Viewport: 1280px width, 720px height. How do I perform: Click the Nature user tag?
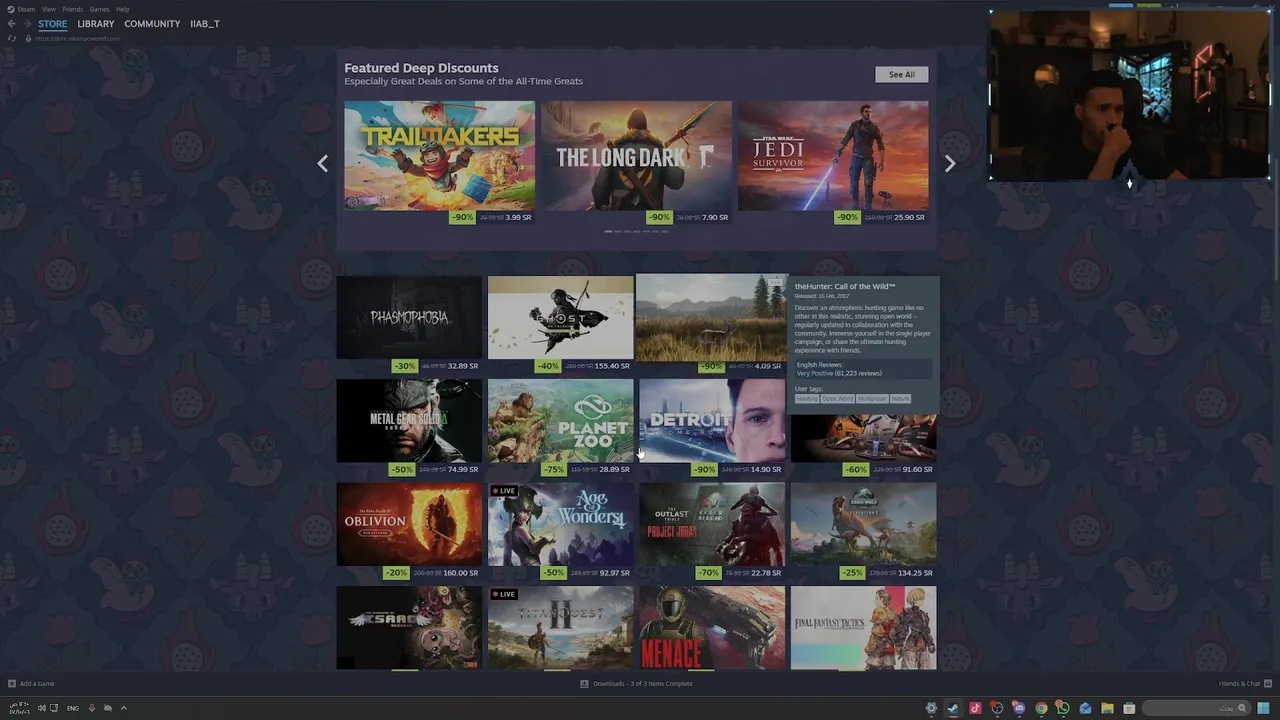pos(900,399)
